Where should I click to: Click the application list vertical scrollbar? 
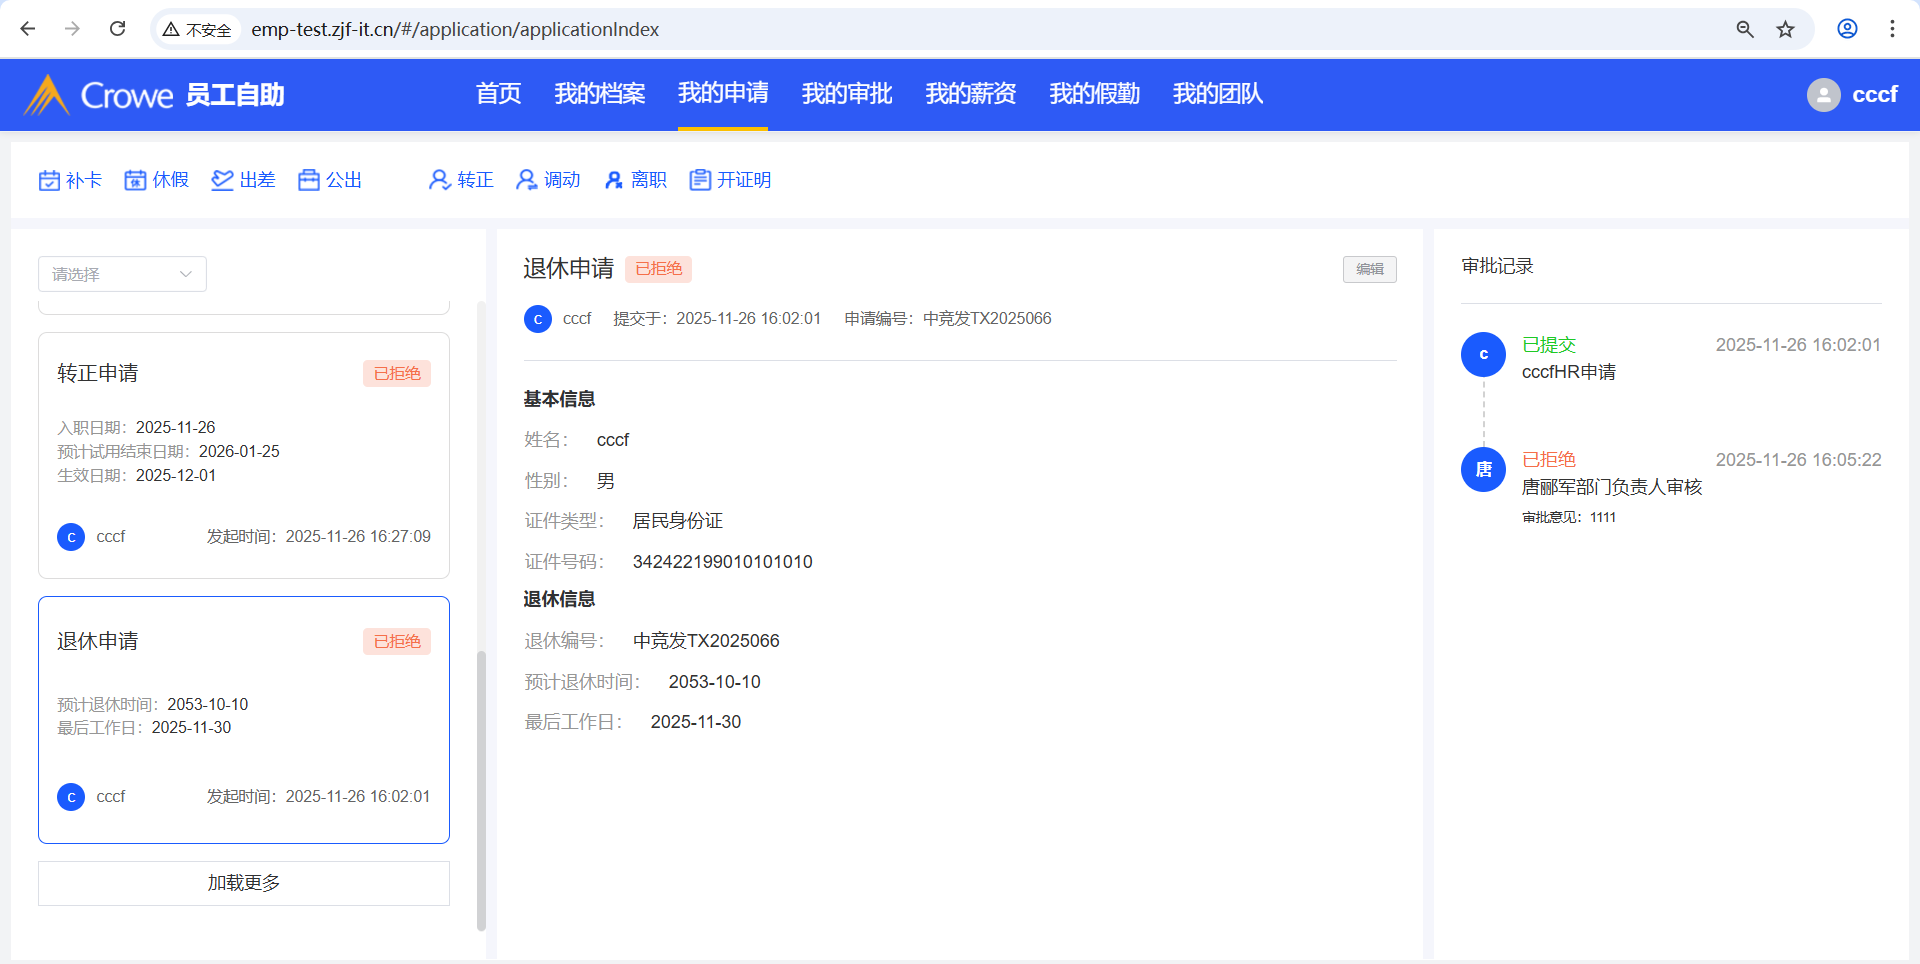pos(481,790)
